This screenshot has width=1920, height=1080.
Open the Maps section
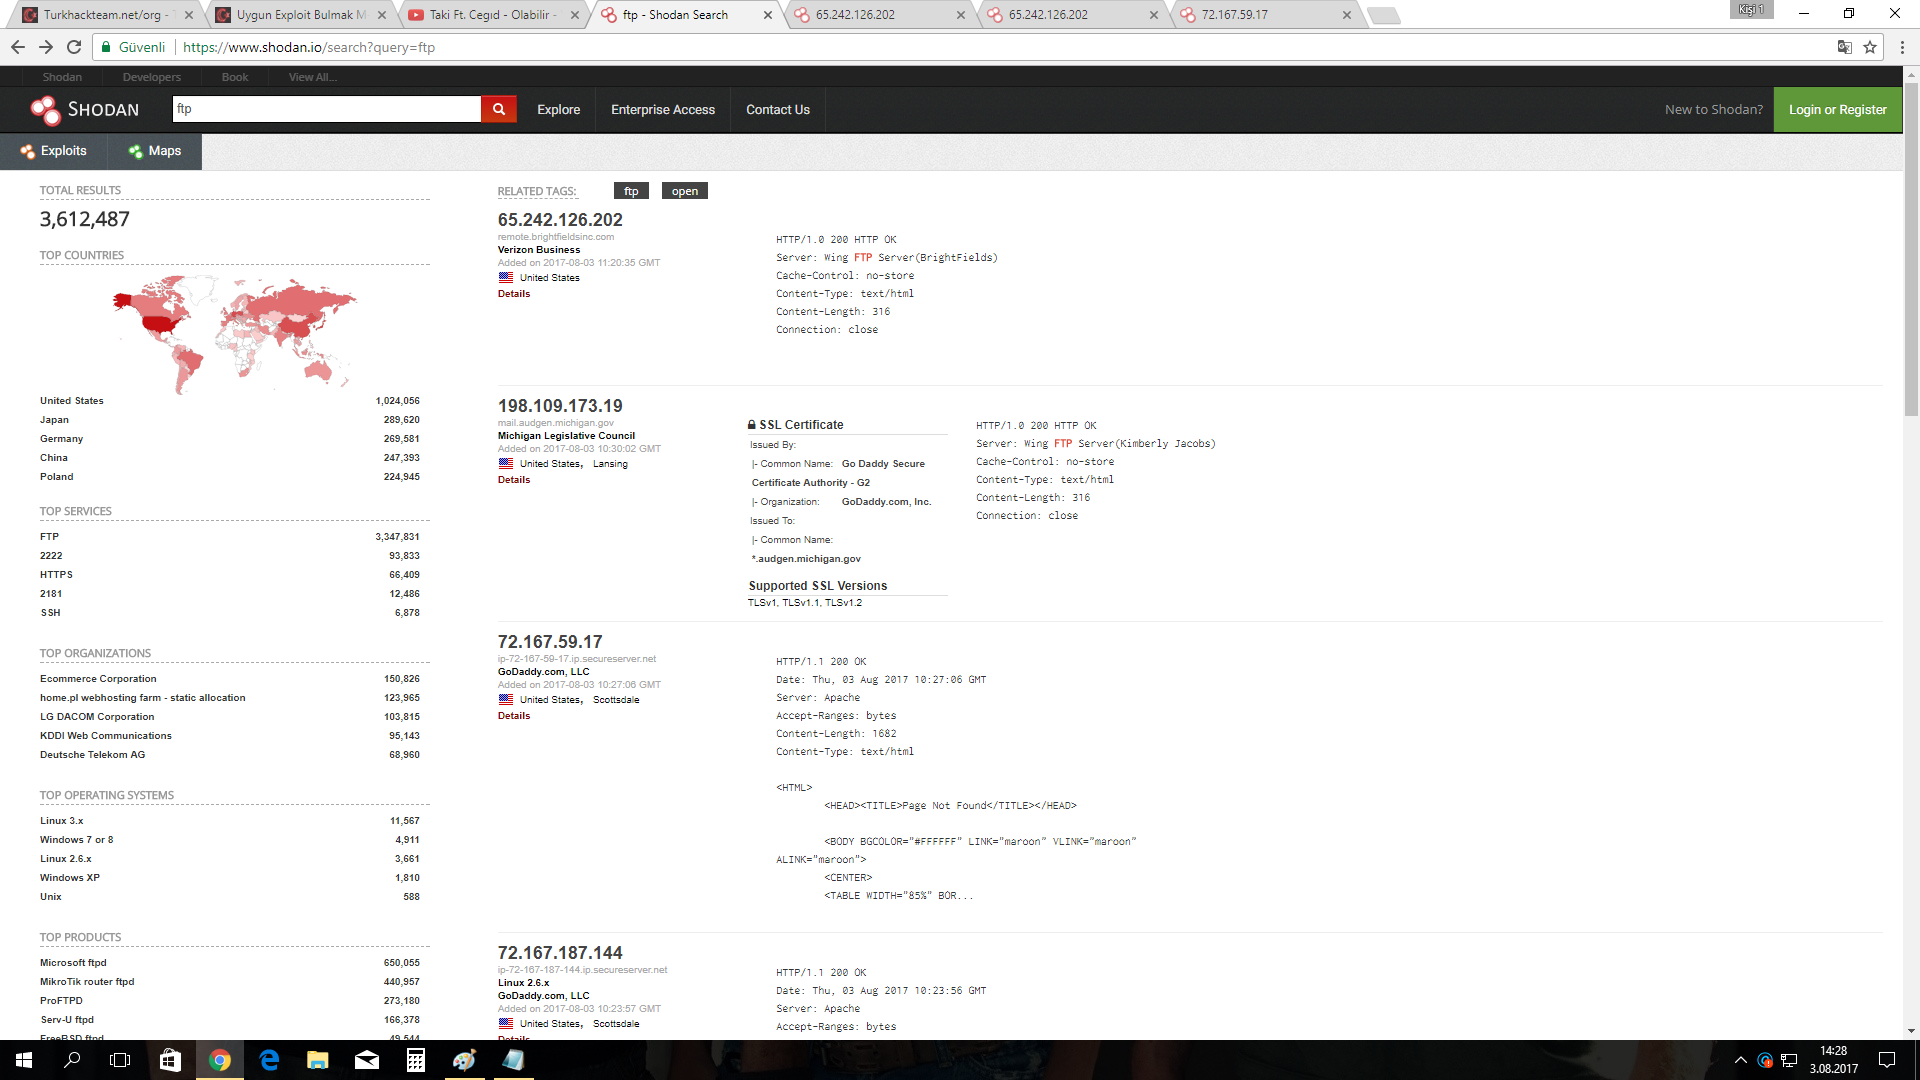point(155,151)
